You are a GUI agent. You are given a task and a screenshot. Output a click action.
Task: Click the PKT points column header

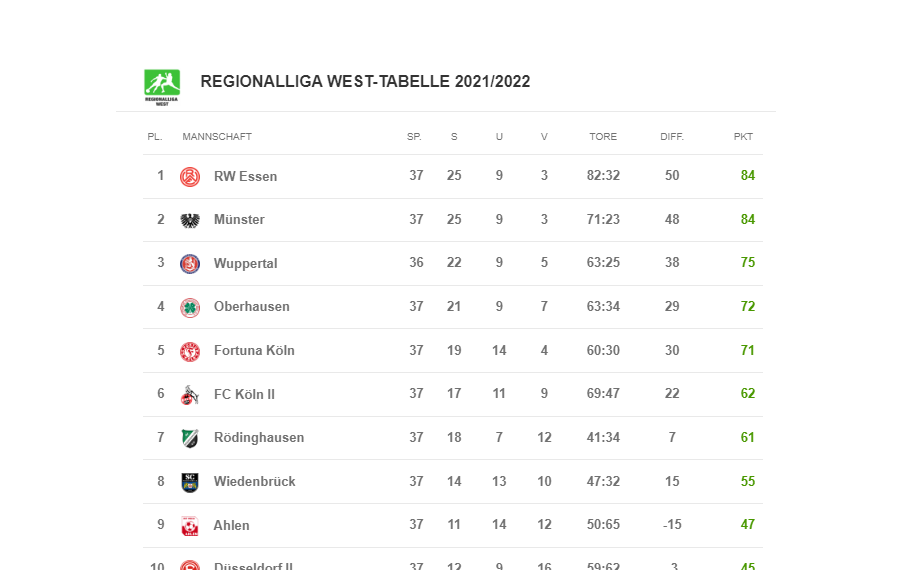click(x=743, y=137)
